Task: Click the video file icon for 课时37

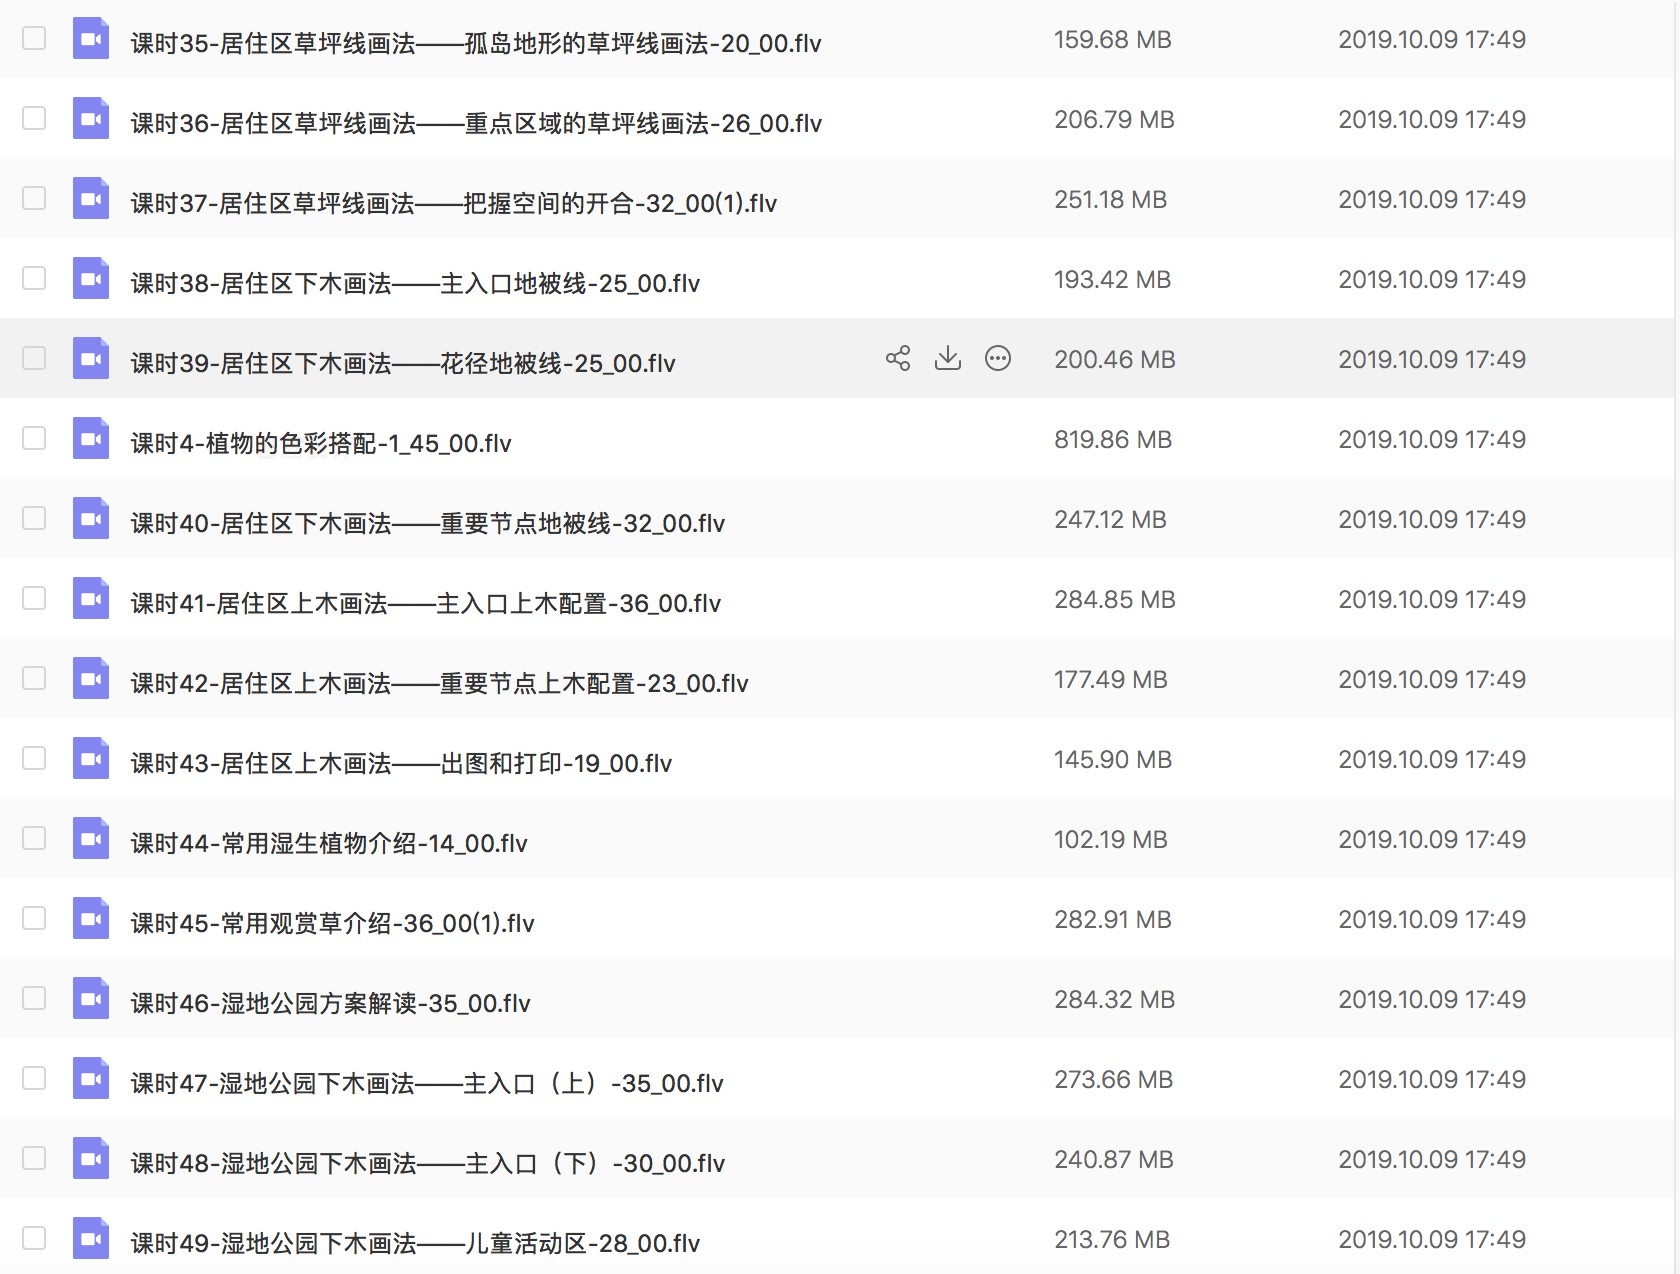Action: click(91, 199)
